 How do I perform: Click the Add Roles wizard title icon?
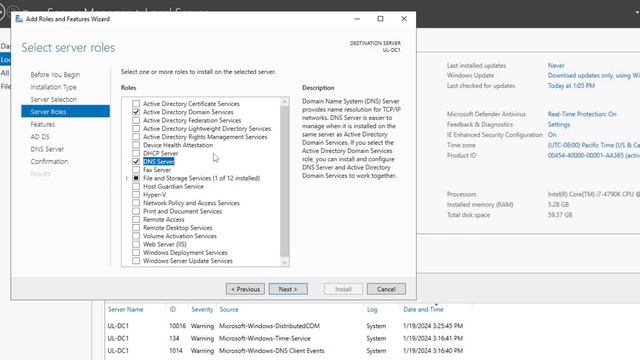tap(19, 19)
